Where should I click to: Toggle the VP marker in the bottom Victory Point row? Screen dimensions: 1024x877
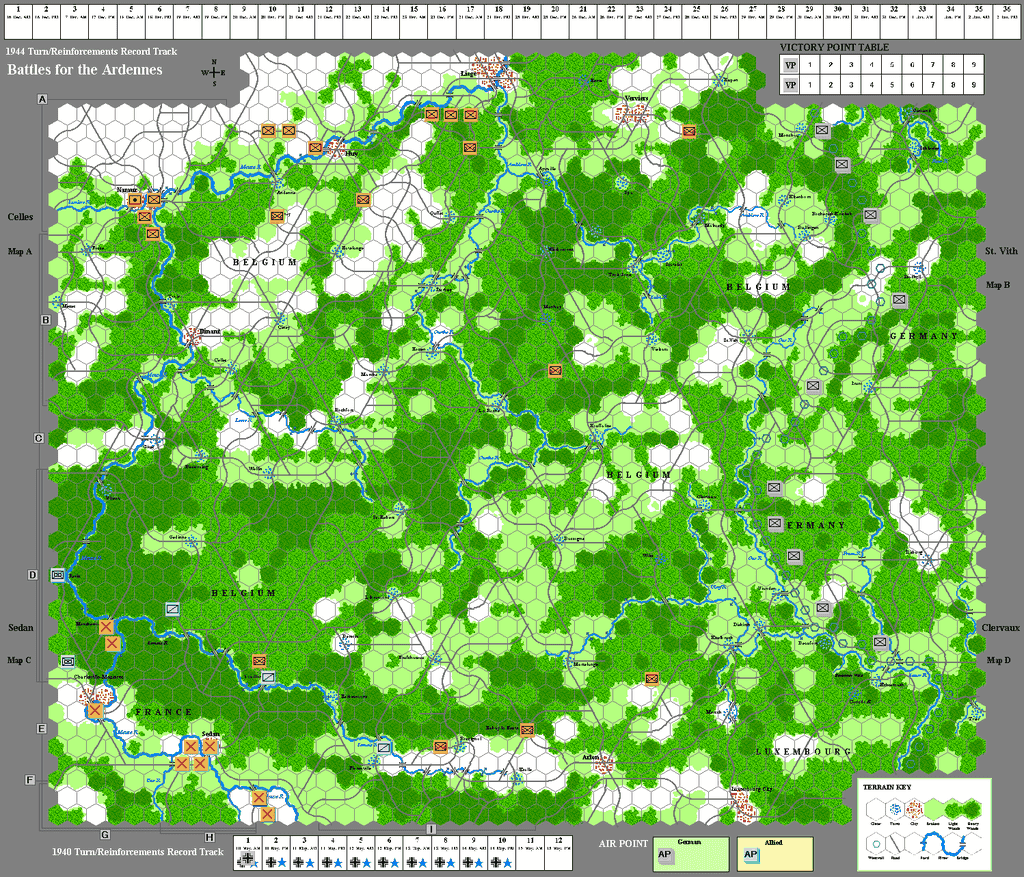pos(789,85)
